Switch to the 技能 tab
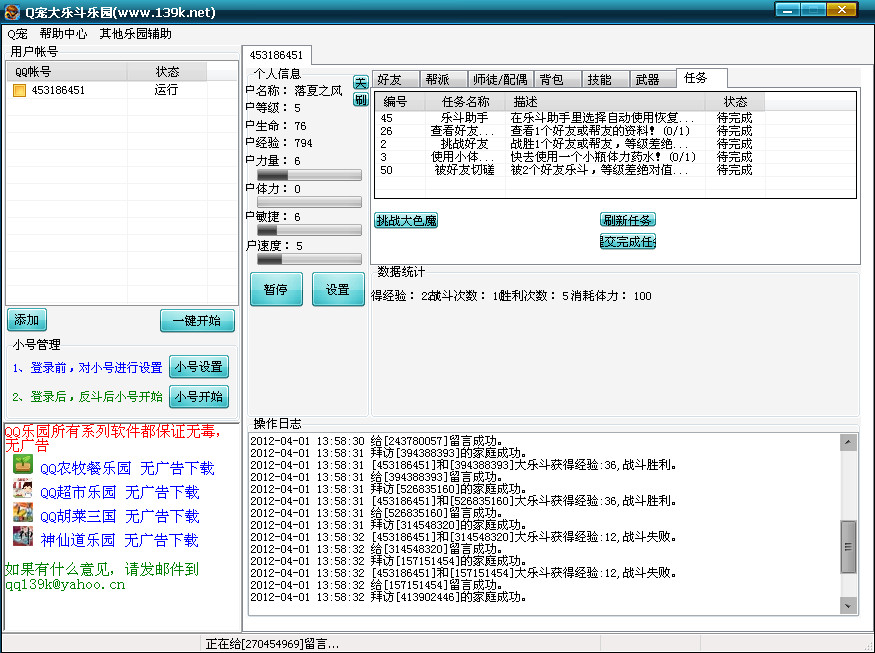The height and width of the screenshot is (653, 875). [x=605, y=79]
